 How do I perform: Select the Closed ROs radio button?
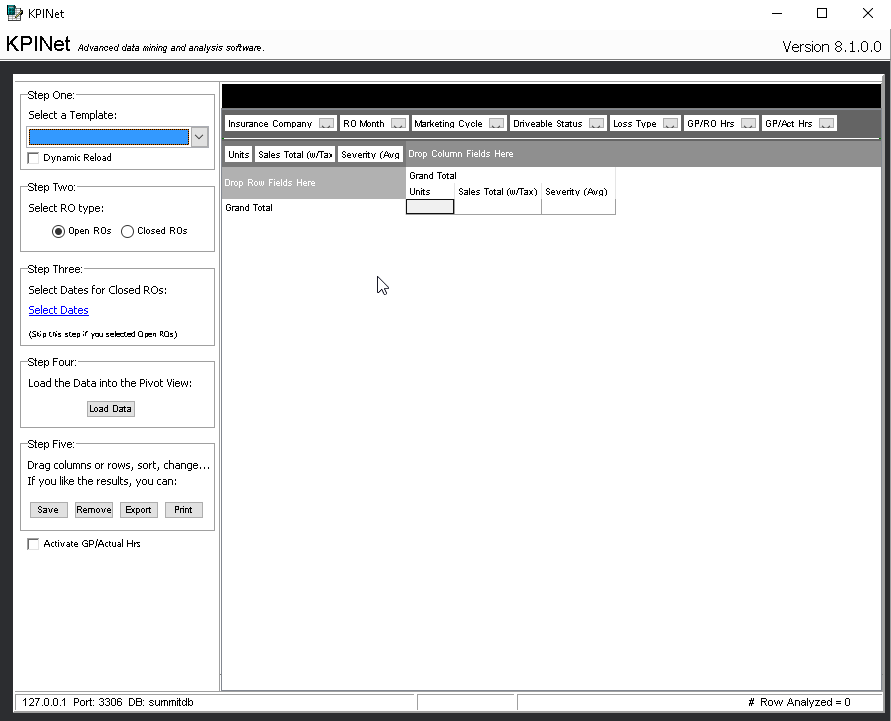pos(127,231)
